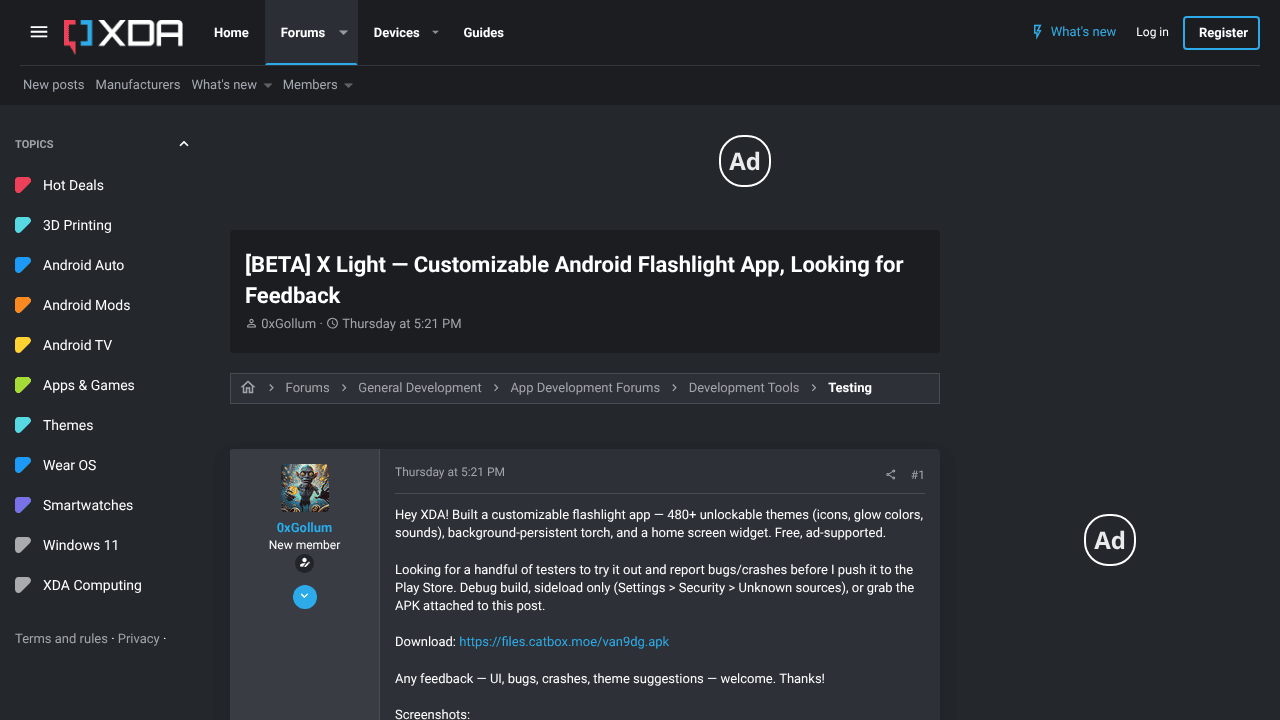The width and height of the screenshot is (1280, 720).
Task: Click the member badge icon under 0xGollum
Action: (305, 564)
